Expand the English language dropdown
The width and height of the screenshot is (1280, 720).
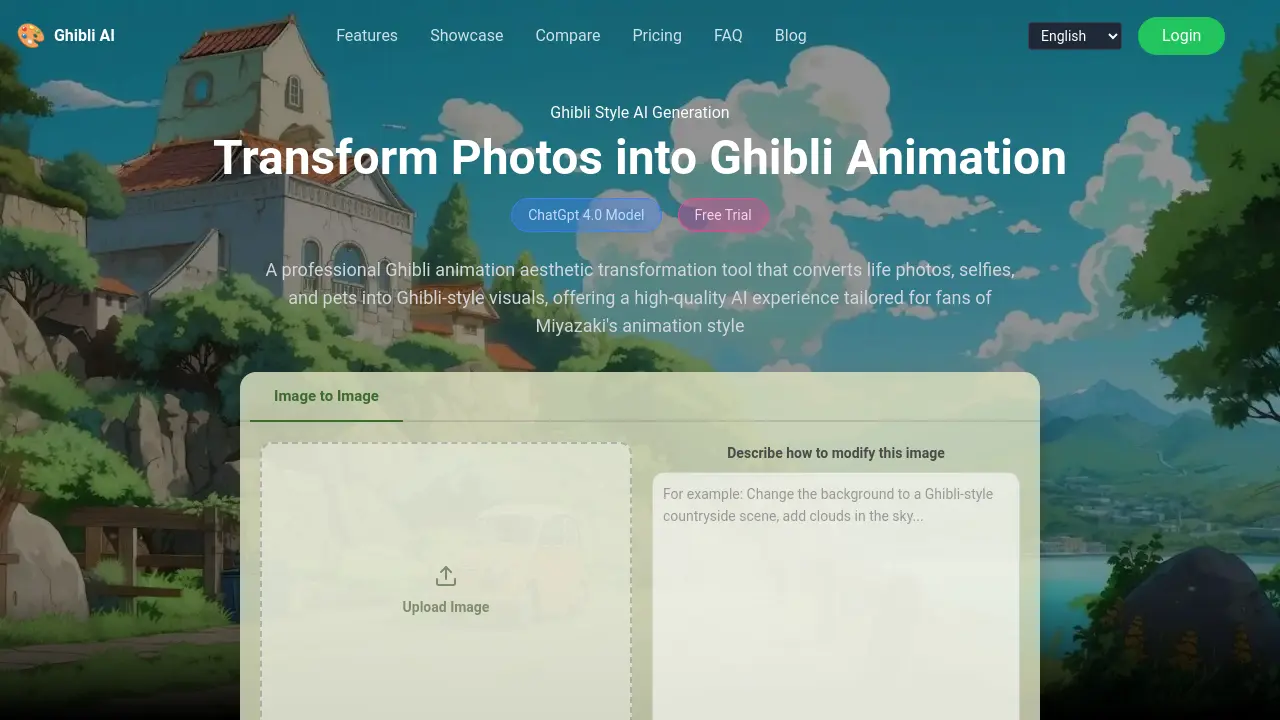tap(1075, 36)
